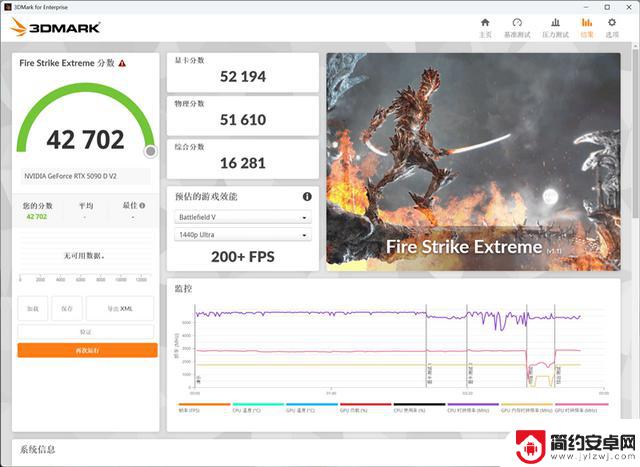Click the info icon next to Best (最佳)
Image resolution: width=640 pixels, height=467 pixels.
142,206
